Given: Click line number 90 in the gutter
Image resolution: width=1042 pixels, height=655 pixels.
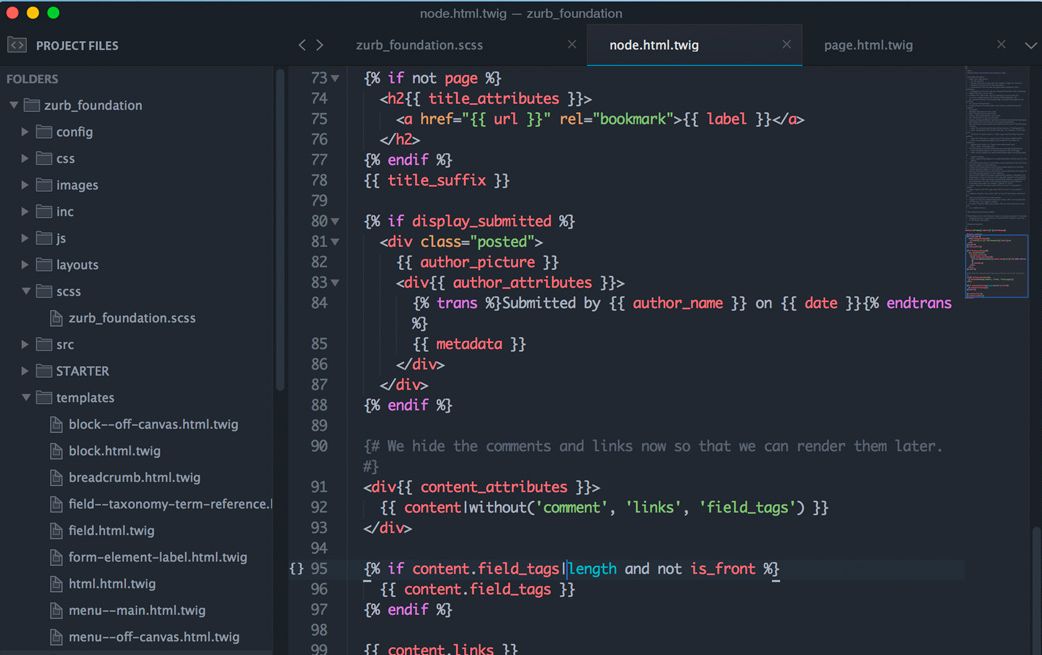Looking at the screenshot, I should [x=319, y=446].
